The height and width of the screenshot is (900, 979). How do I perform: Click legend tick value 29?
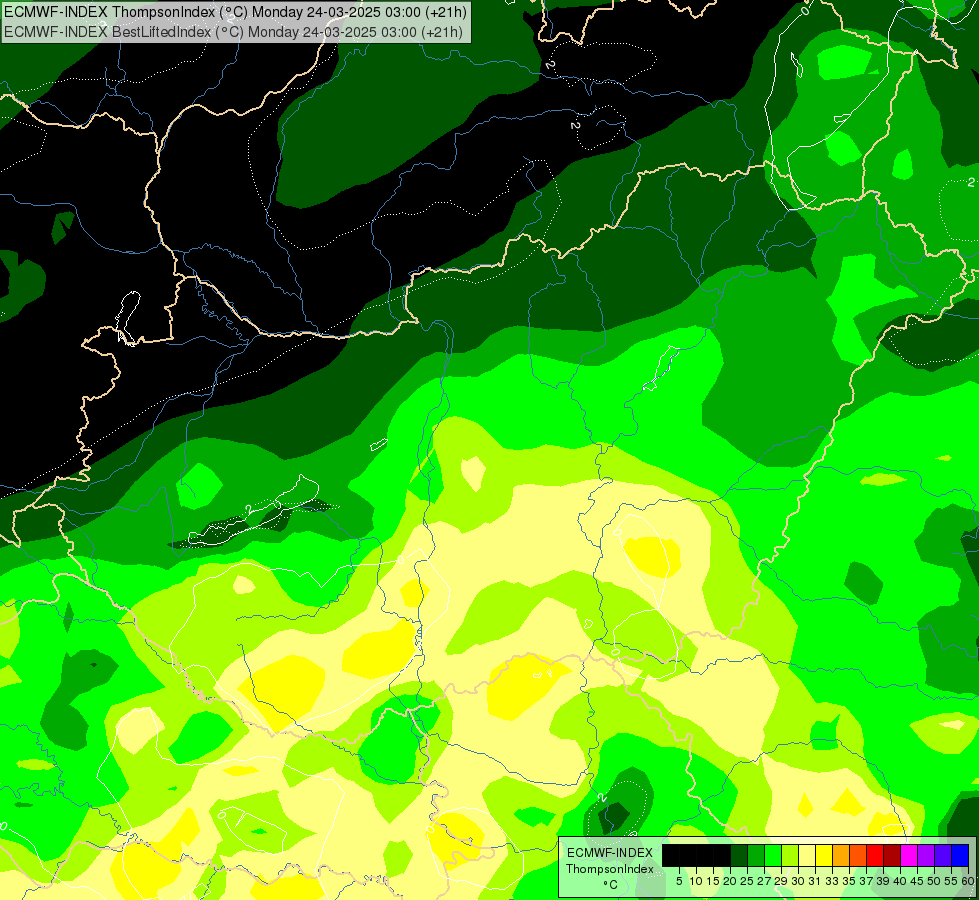coord(781,881)
